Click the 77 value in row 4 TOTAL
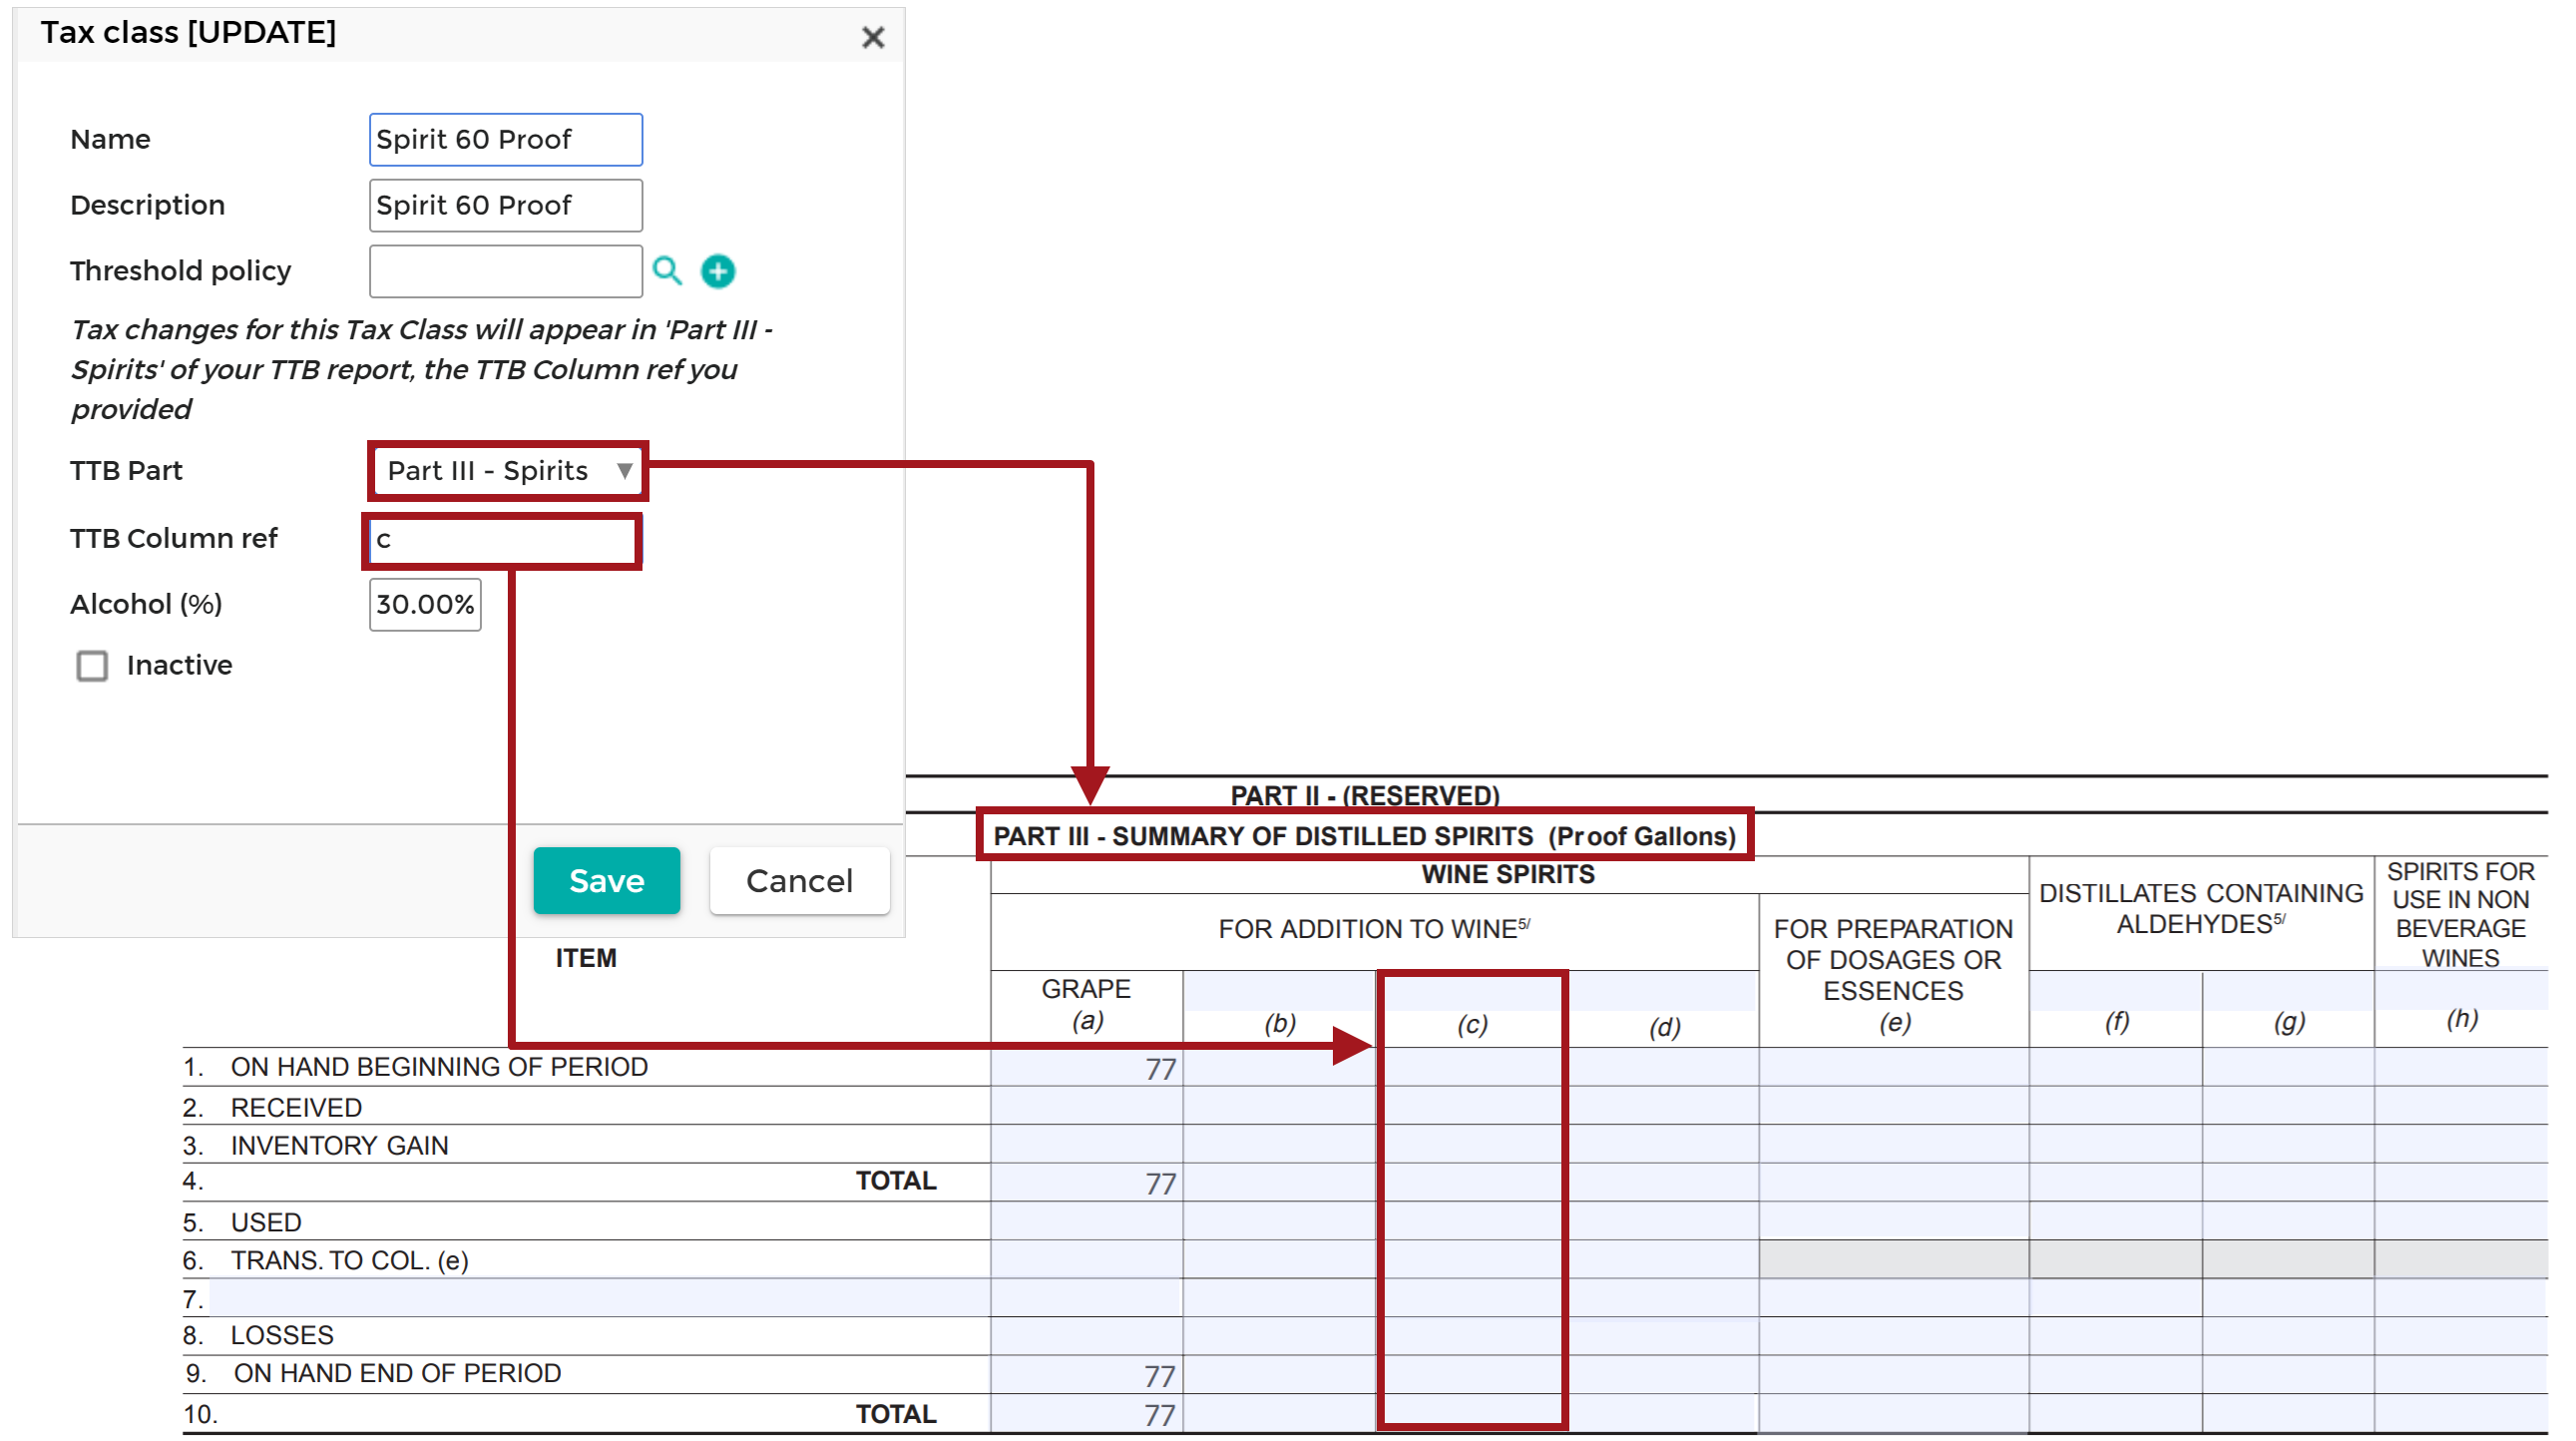Screen dimensions: 2576x1441 [1160, 1185]
